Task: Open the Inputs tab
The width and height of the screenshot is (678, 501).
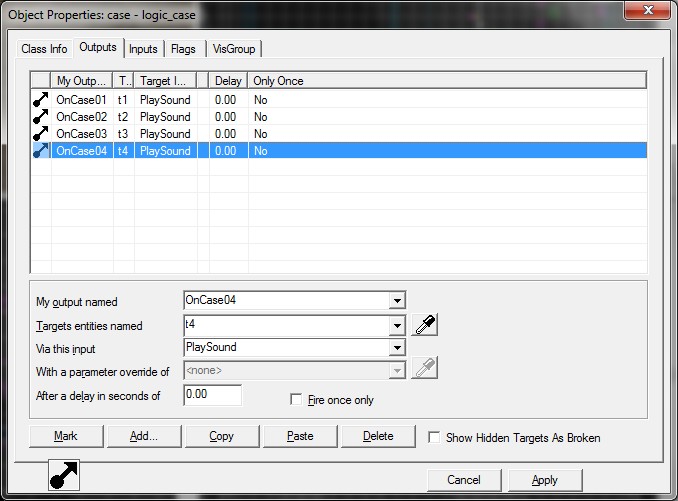Action: 143,49
